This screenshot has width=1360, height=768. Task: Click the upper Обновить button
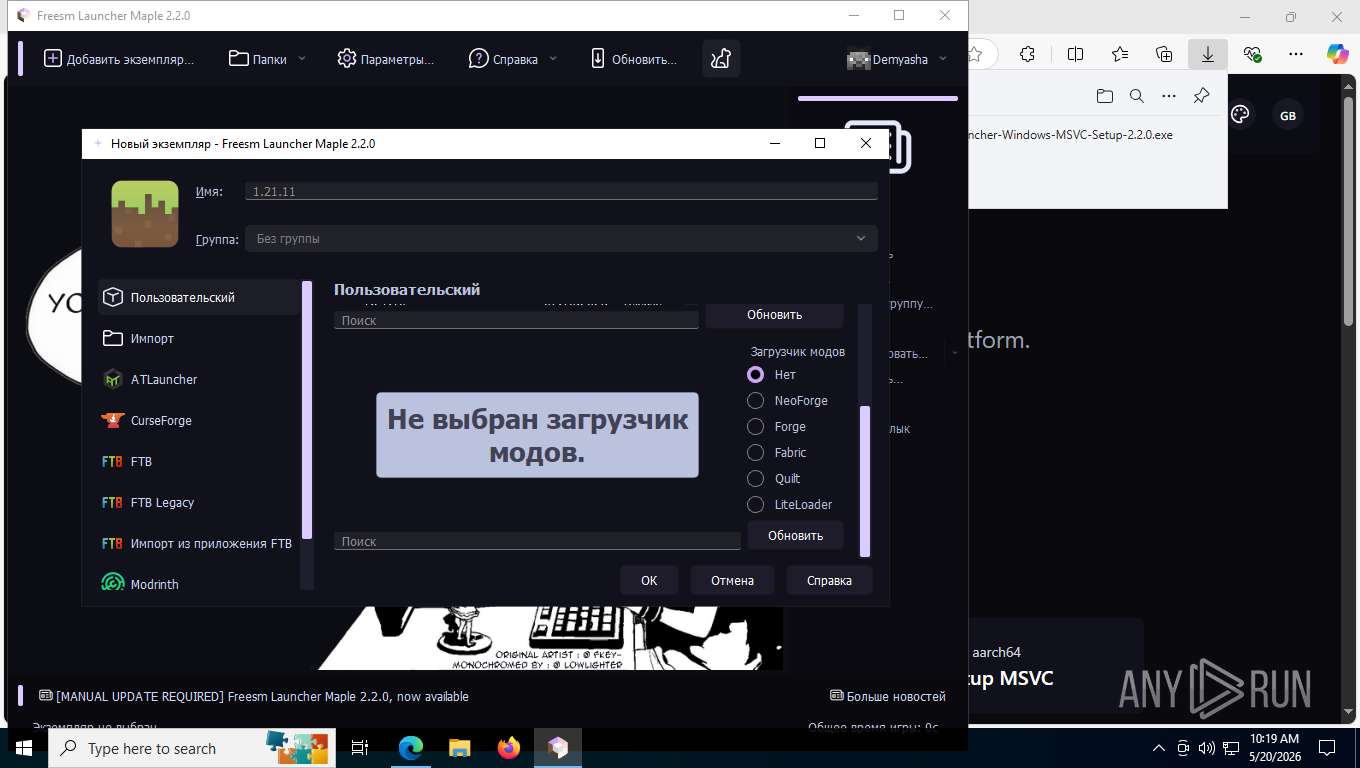(774, 314)
